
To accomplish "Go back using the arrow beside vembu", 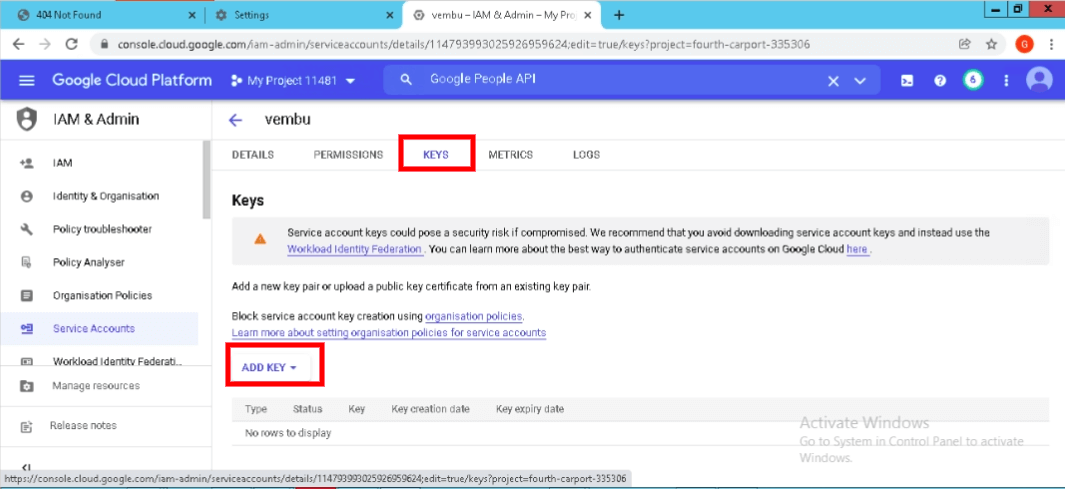I will point(236,120).
